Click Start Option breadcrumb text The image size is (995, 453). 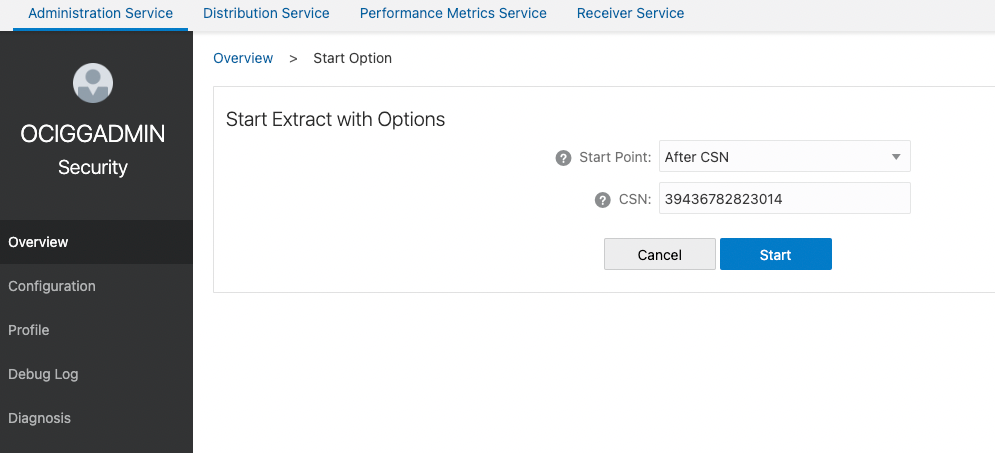[x=352, y=58]
